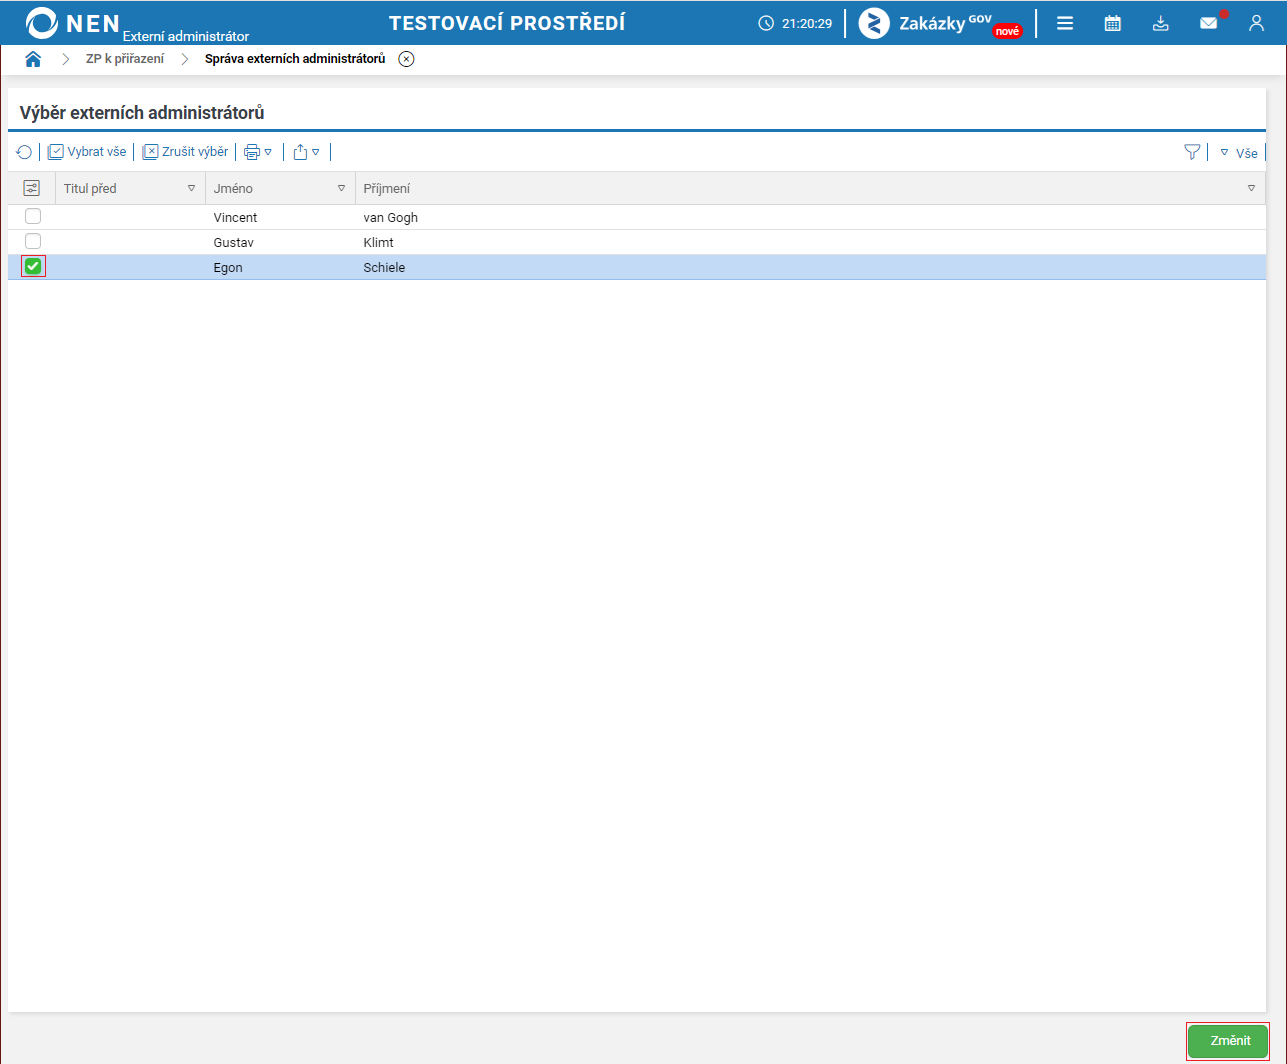Select the name Gustav cell
Viewport: 1287px width, 1064px height.
point(233,242)
